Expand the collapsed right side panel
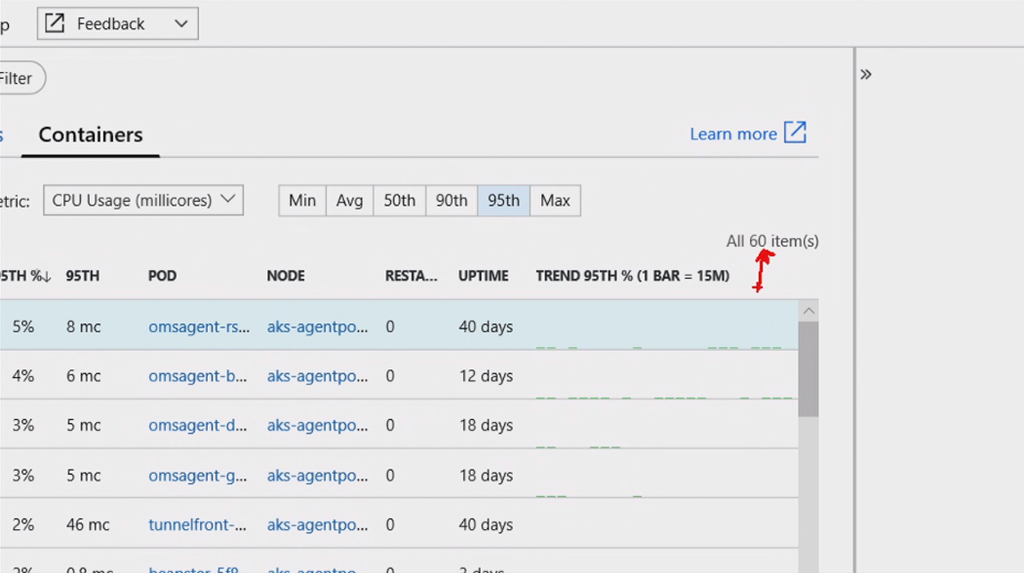The image size is (1024, 573). pyautogui.click(x=866, y=74)
